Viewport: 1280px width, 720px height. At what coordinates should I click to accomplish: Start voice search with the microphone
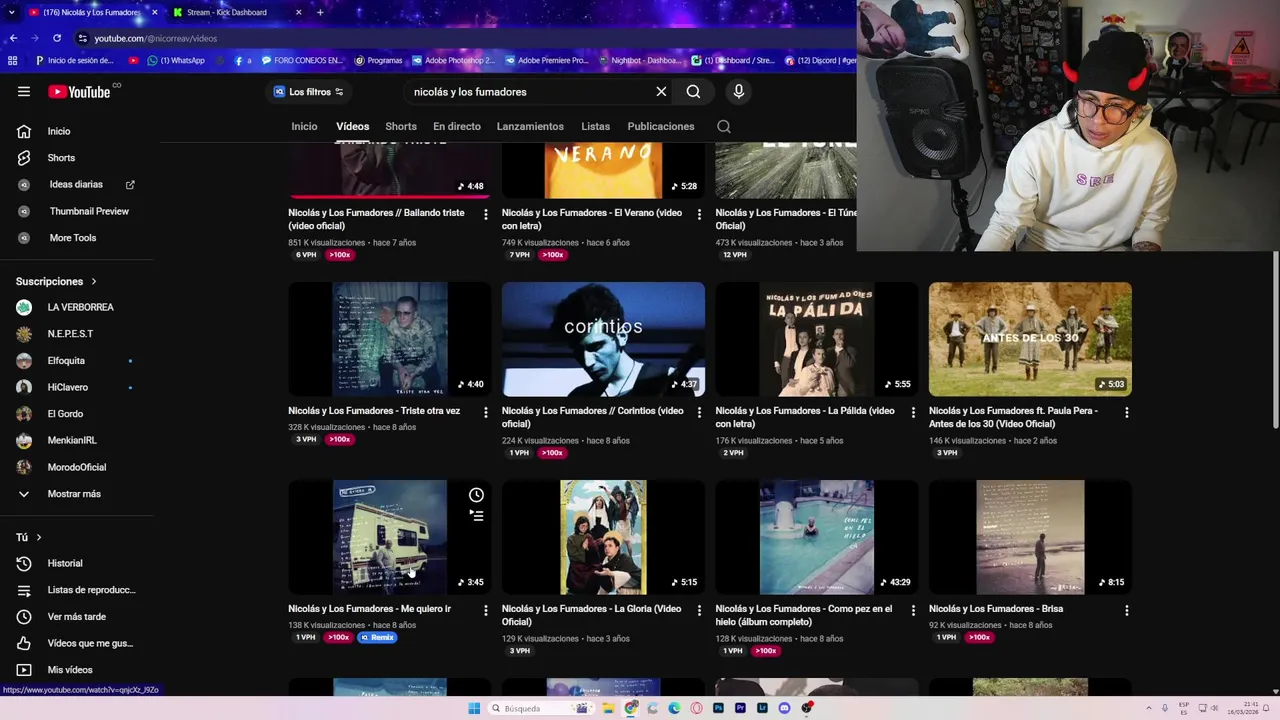(x=739, y=91)
